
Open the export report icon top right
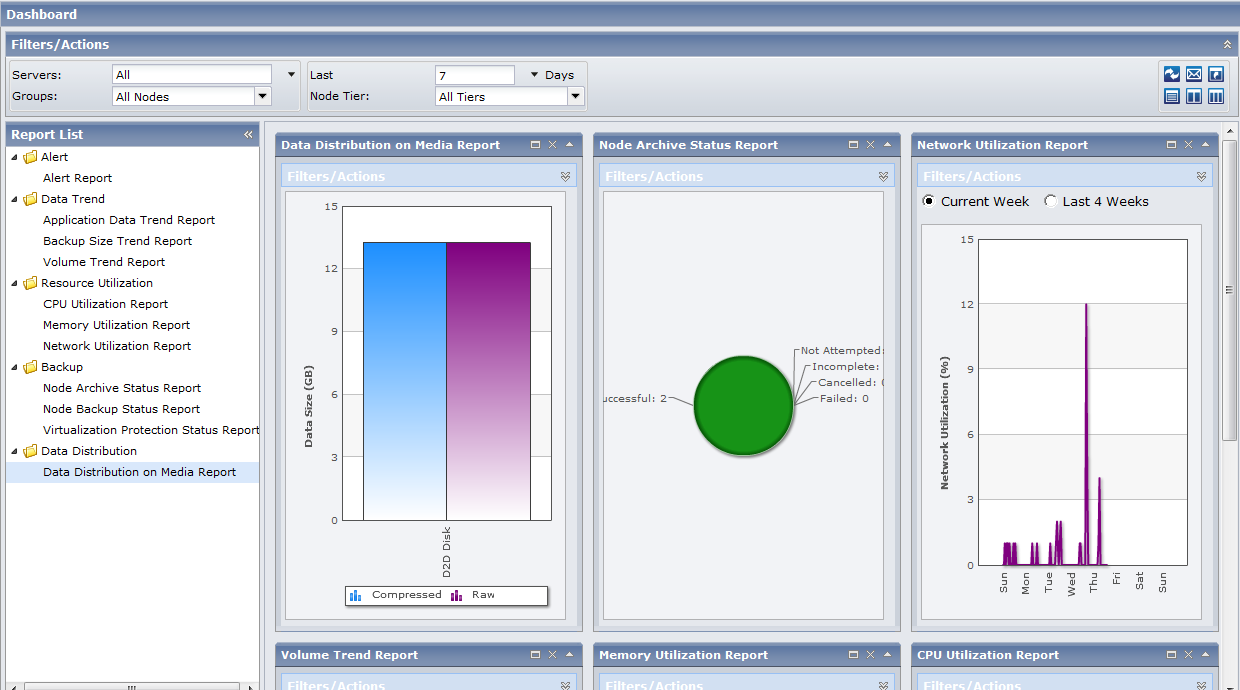pyautogui.click(x=1215, y=74)
